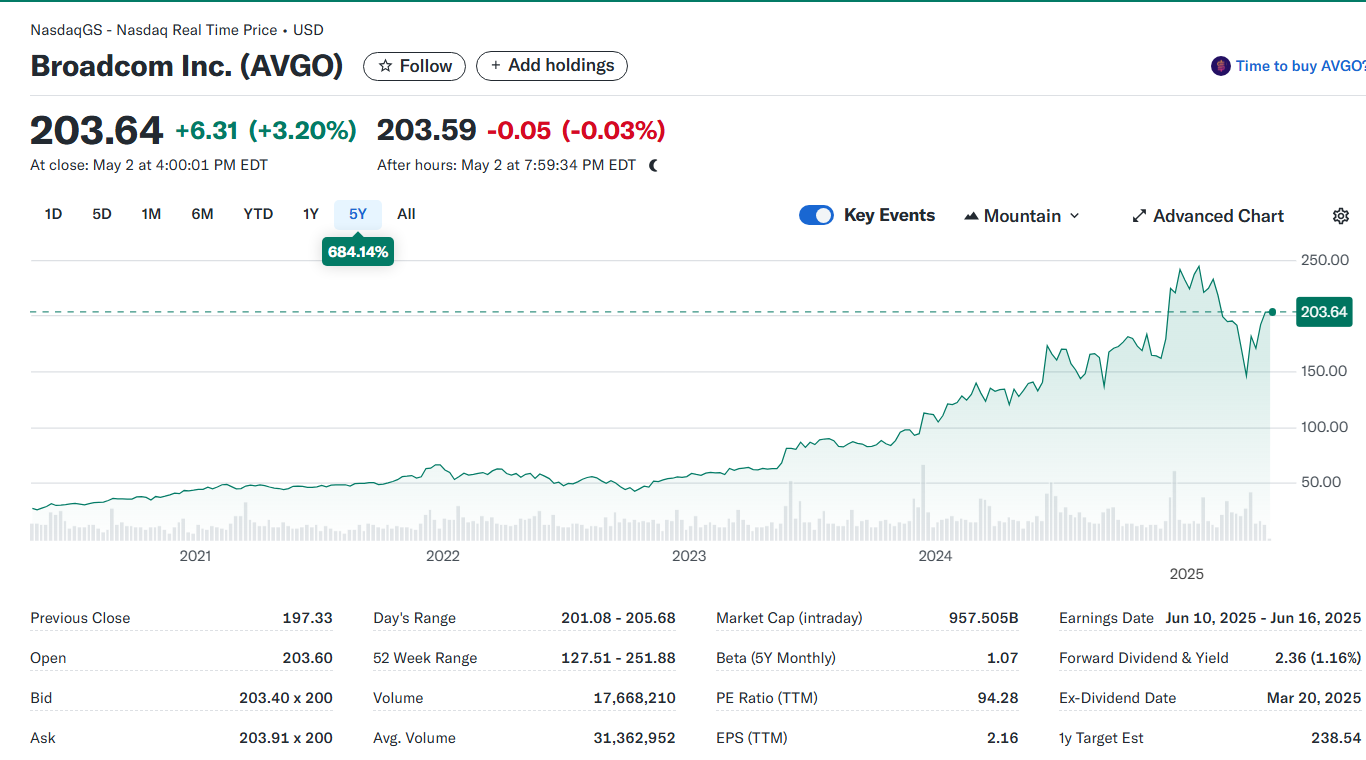Click the NasdaqGS real time price notice
1366x760 pixels.
(177, 30)
